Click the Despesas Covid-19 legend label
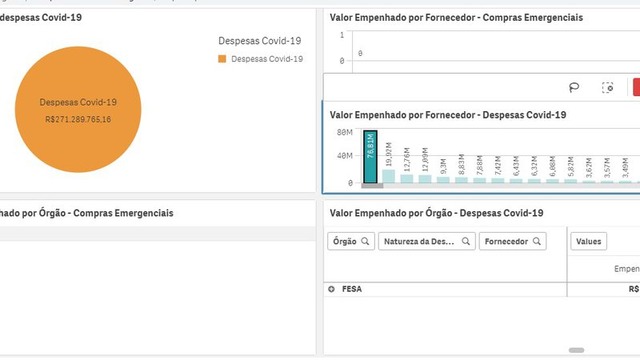Image resolution: width=640 pixels, height=360 pixels. tap(267, 59)
